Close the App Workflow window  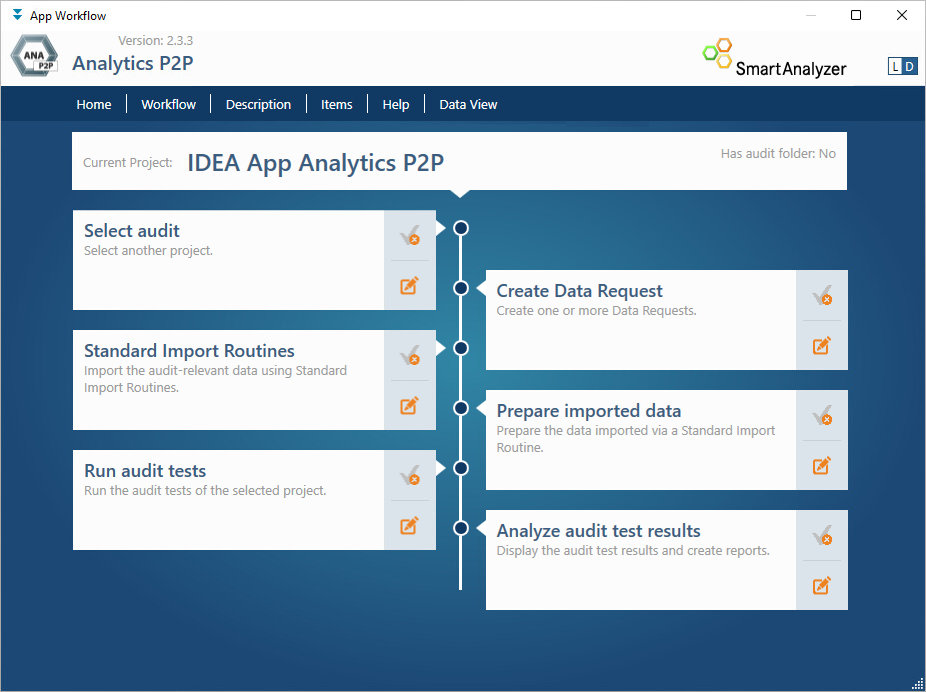(x=902, y=15)
